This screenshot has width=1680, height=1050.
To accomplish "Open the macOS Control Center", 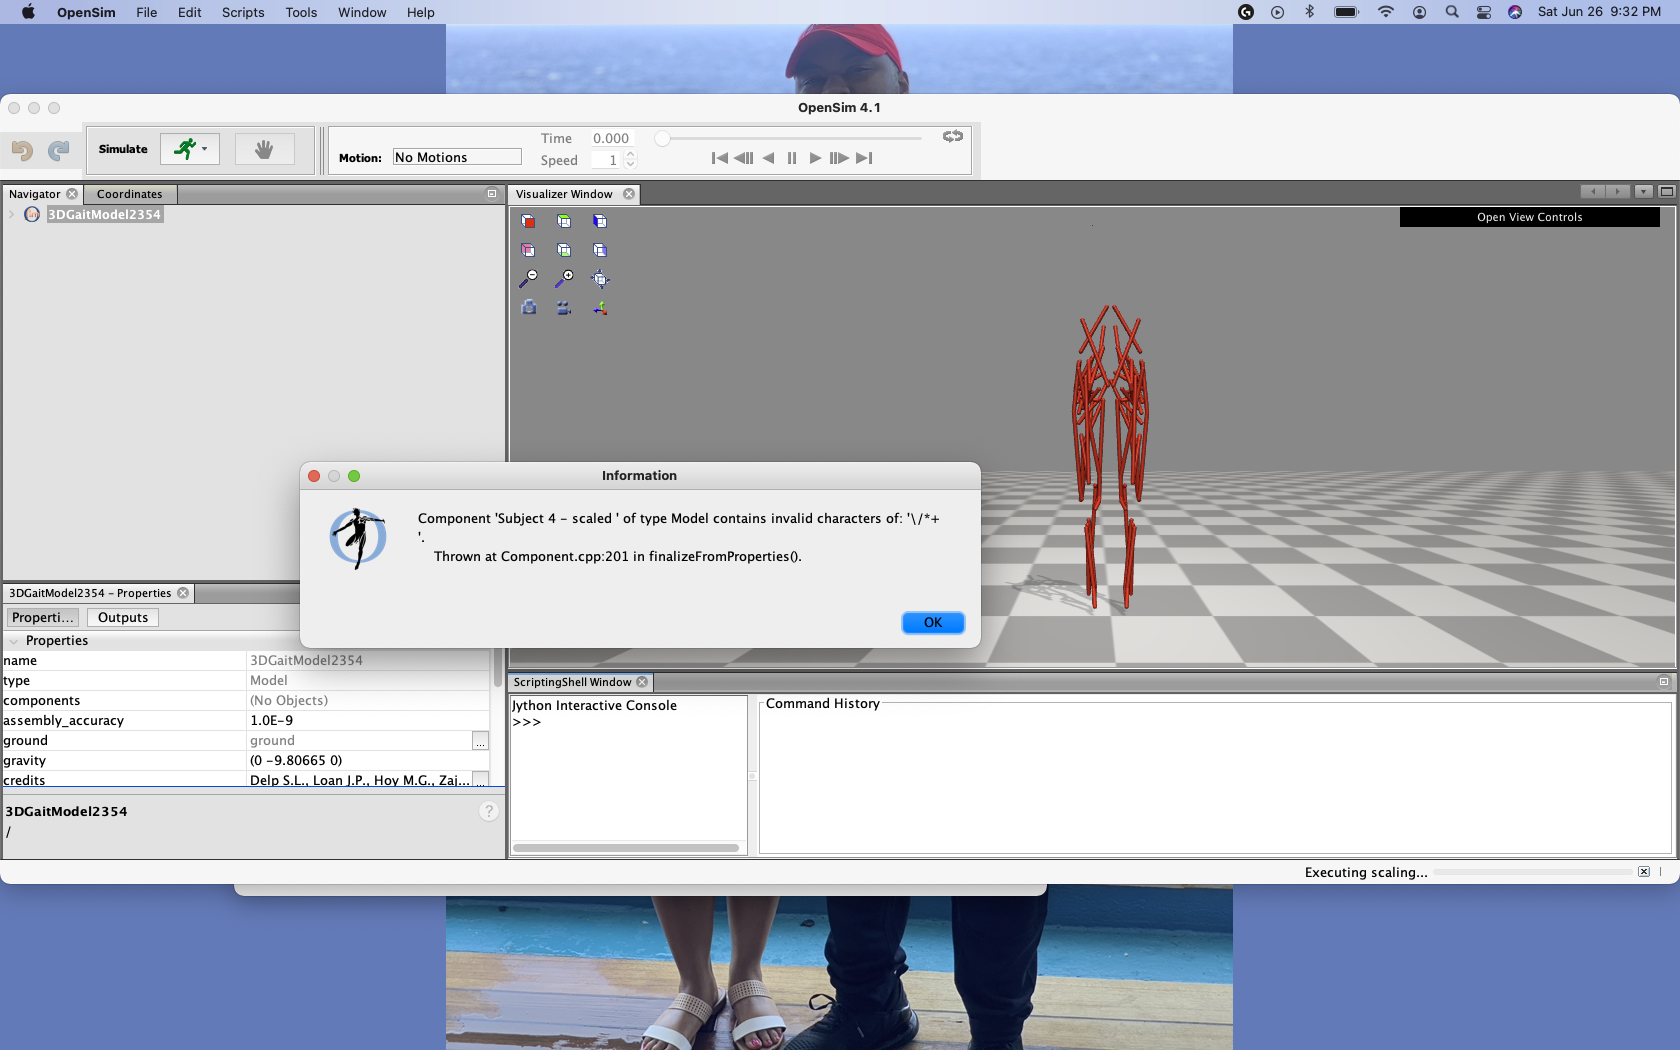I will pos(1484,12).
